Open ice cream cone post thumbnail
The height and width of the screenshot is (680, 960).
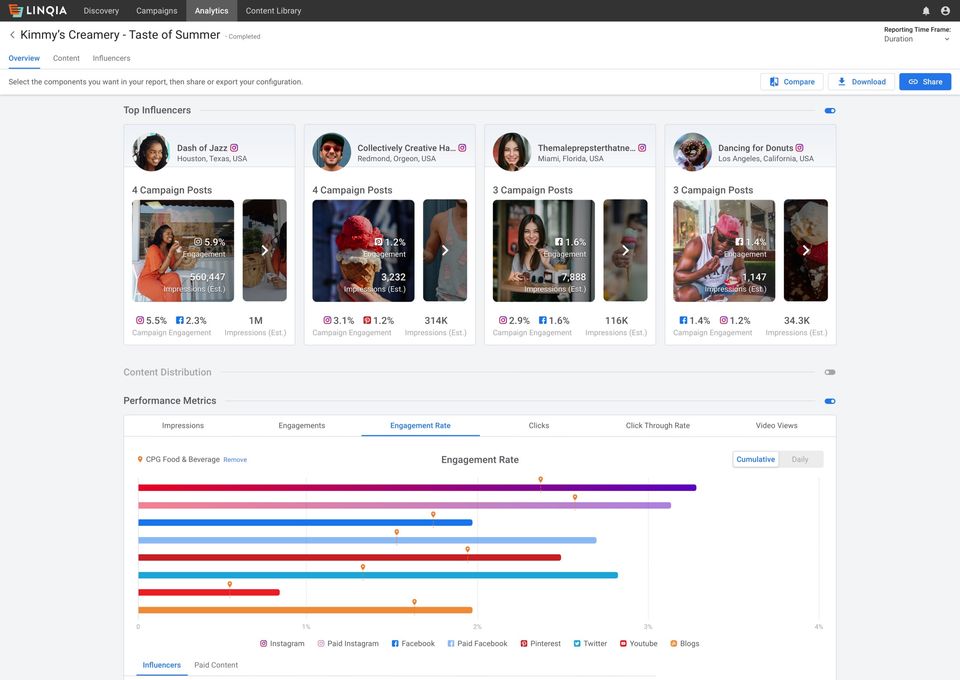(x=363, y=250)
